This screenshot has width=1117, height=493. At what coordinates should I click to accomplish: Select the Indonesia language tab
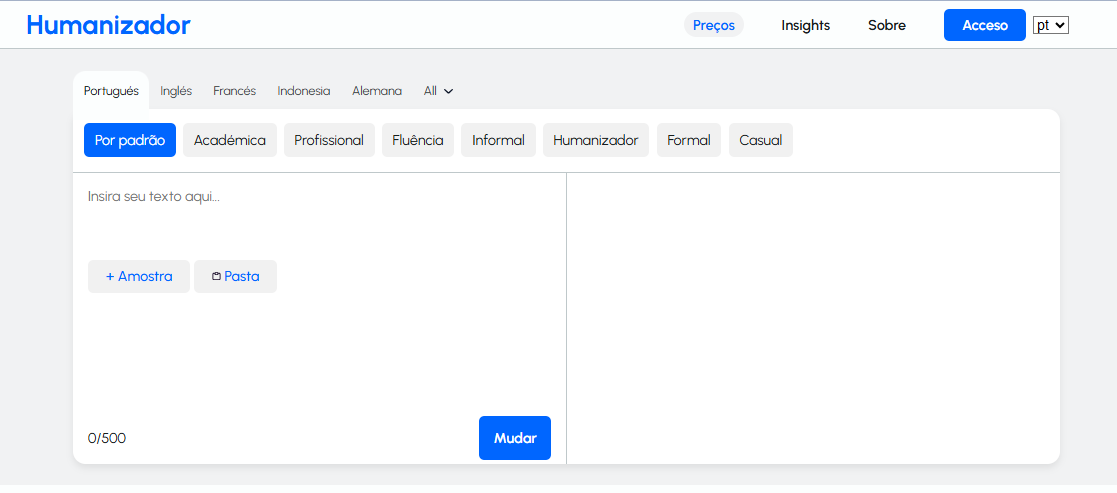tap(303, 91)
